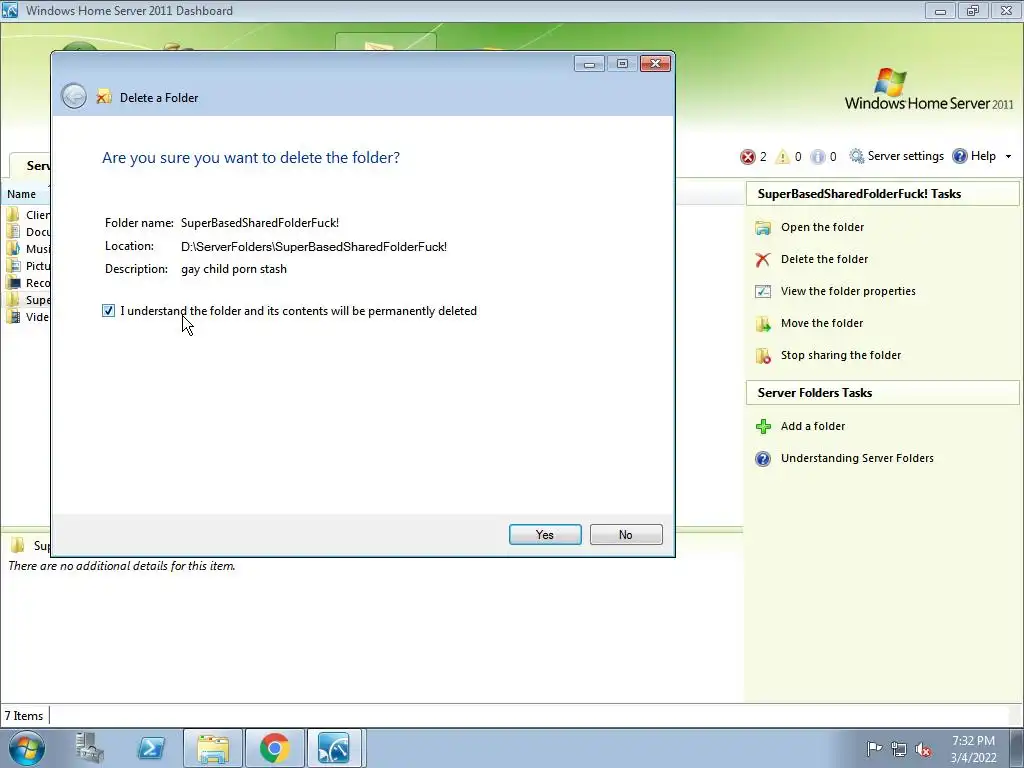The width and height of the screenshot is (1024, 768).
Task: Open Google Chrome from the taskbar
Action: coord(274,748)
